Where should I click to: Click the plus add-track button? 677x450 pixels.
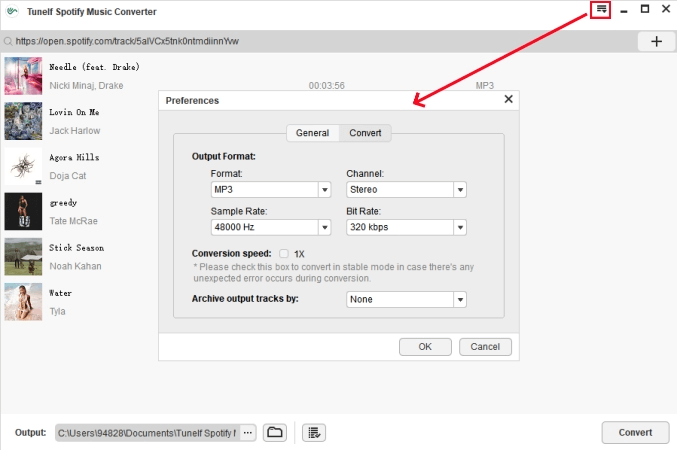coord(656,41)
